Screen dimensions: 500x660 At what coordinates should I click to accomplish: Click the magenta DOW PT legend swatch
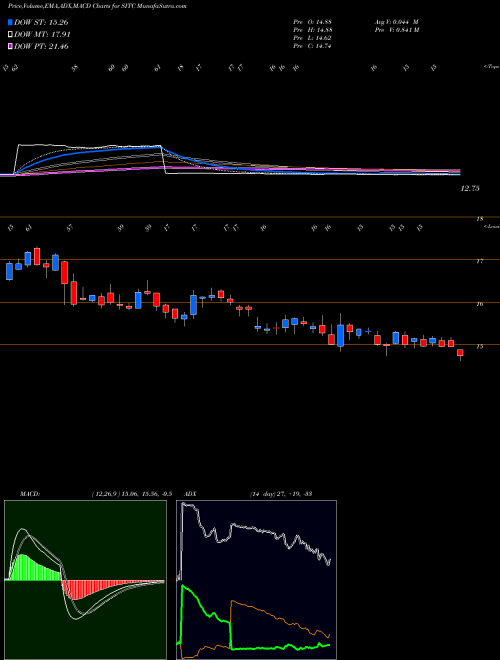[10, 46]
